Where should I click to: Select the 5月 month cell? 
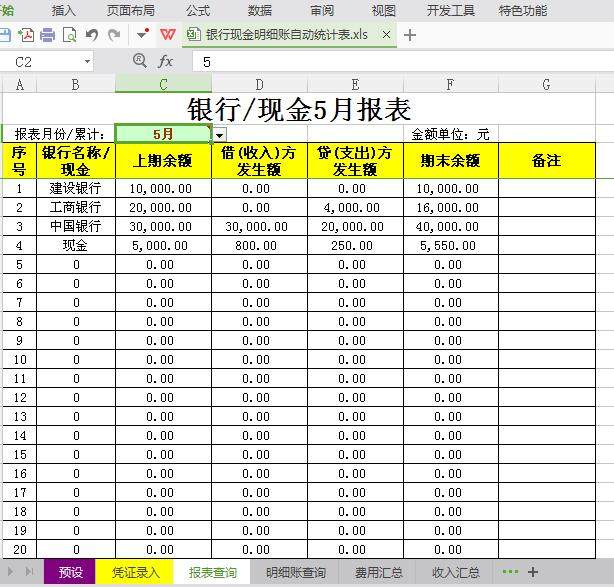tap(163, 134)
